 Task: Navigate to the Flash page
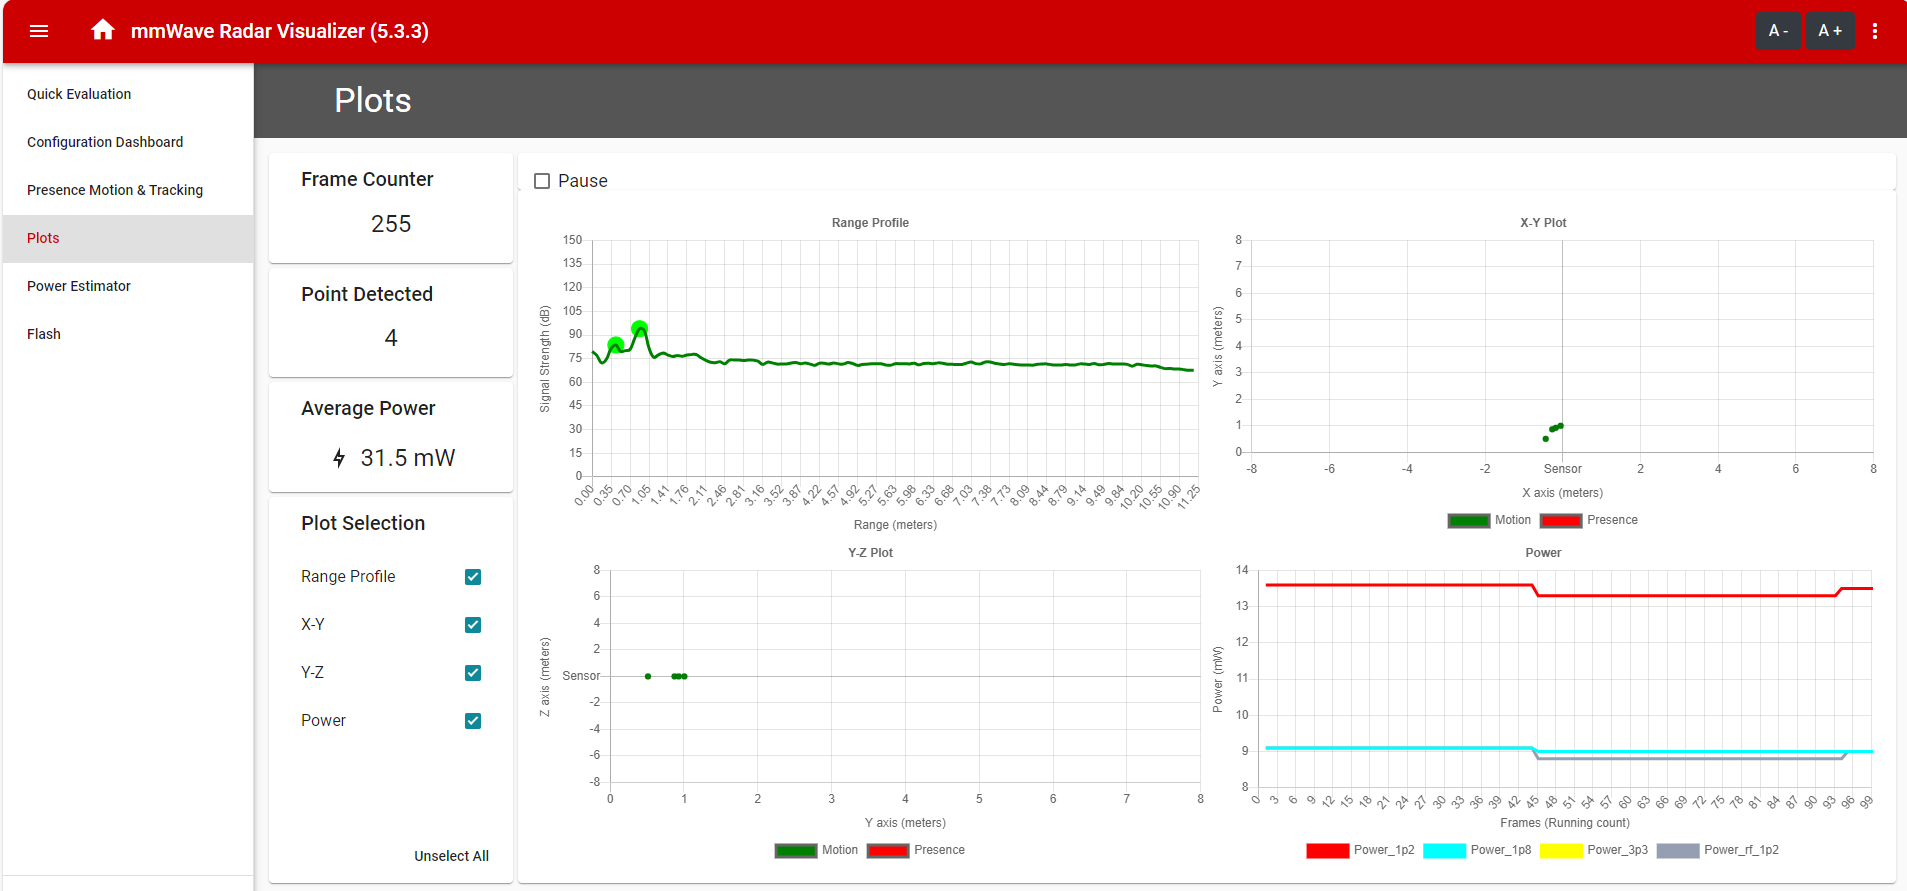pos(44,334)
